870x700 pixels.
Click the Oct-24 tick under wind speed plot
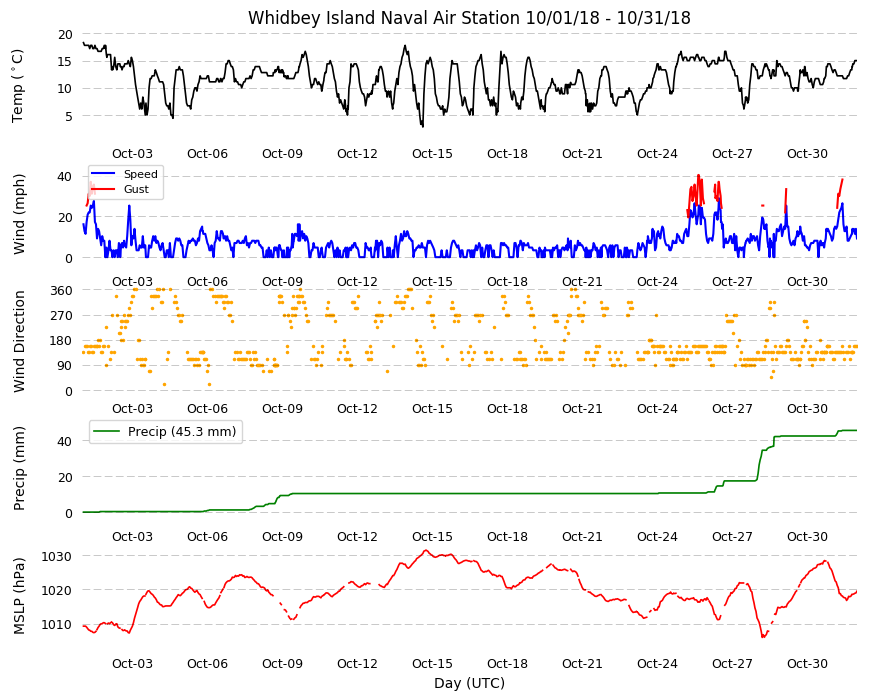point(657,281)
